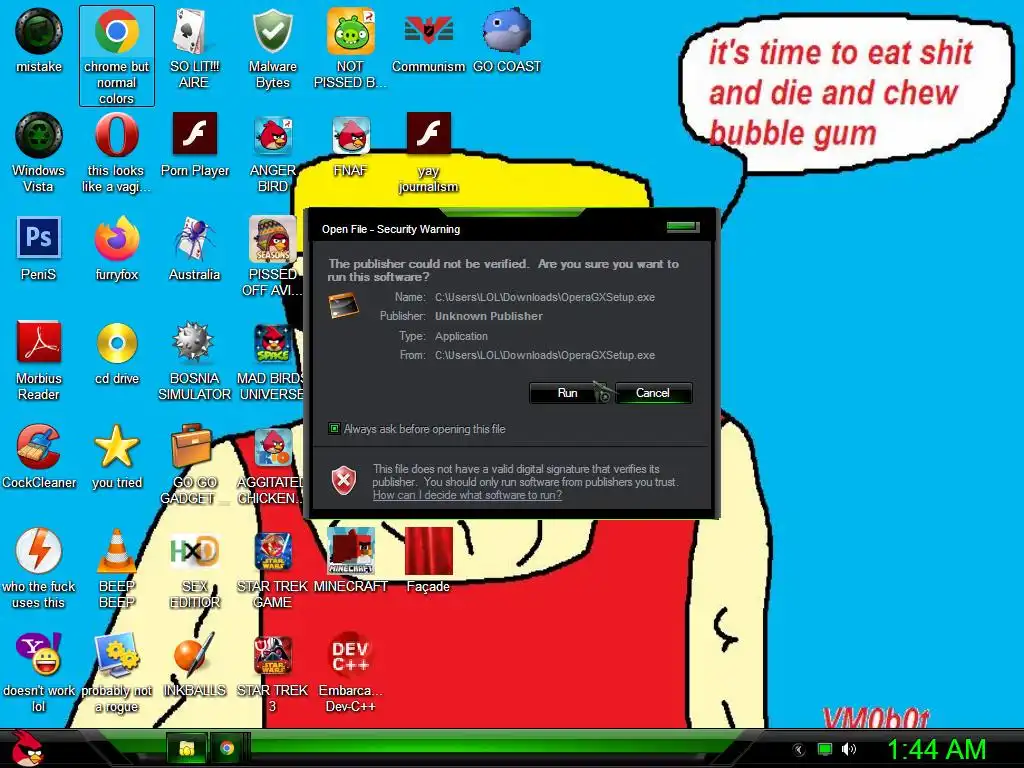
Task: Click Cancel in the Security Warning dialog
Action: (652, 392)
